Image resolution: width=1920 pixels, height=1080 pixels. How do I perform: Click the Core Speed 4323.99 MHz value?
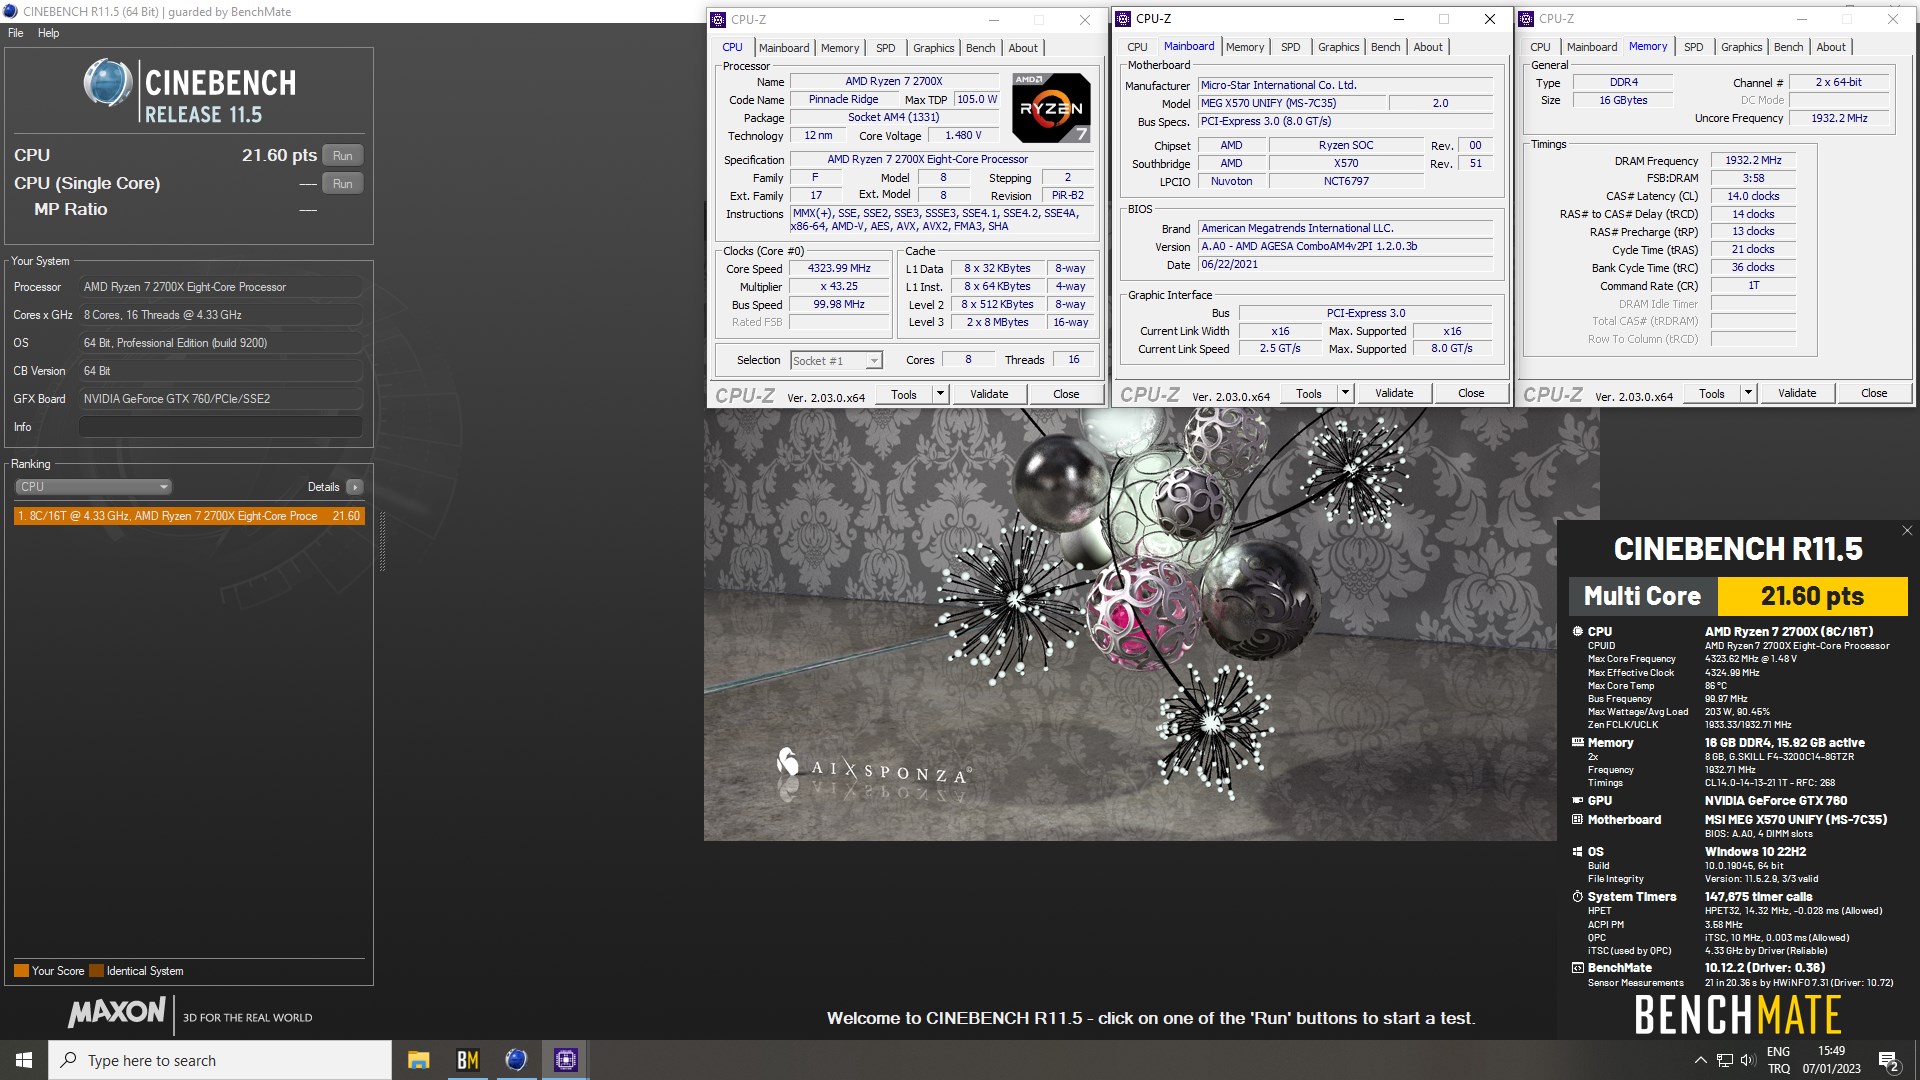(x=839, y=269)
